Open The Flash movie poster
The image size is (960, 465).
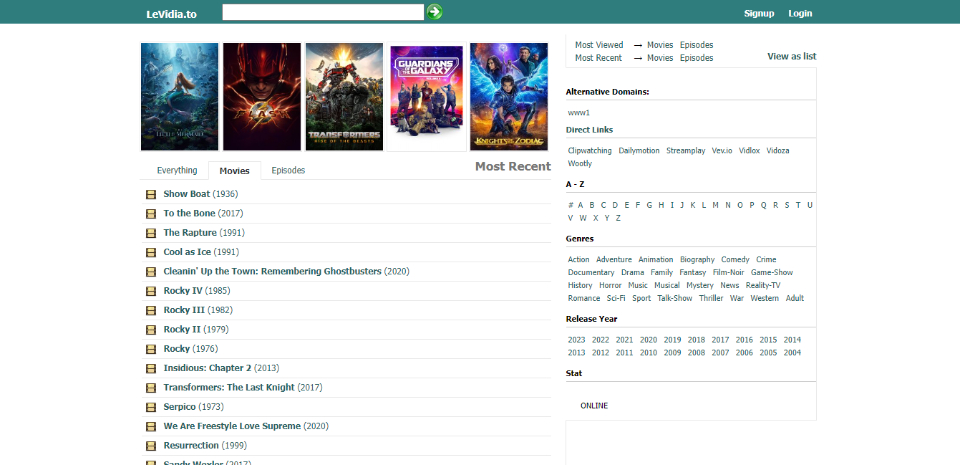click(262, 97)
